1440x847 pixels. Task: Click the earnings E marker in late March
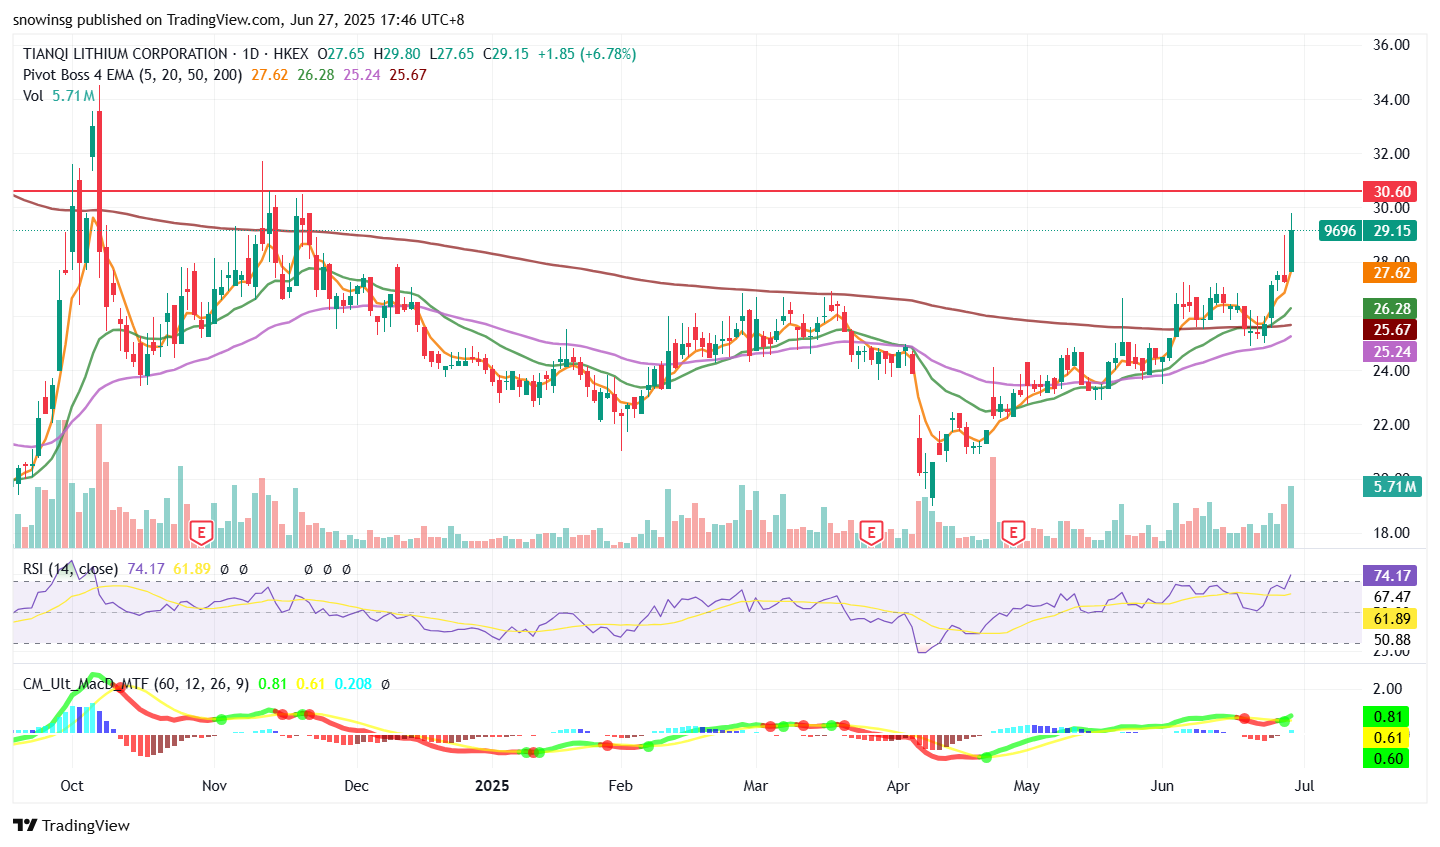coord(871,531)
